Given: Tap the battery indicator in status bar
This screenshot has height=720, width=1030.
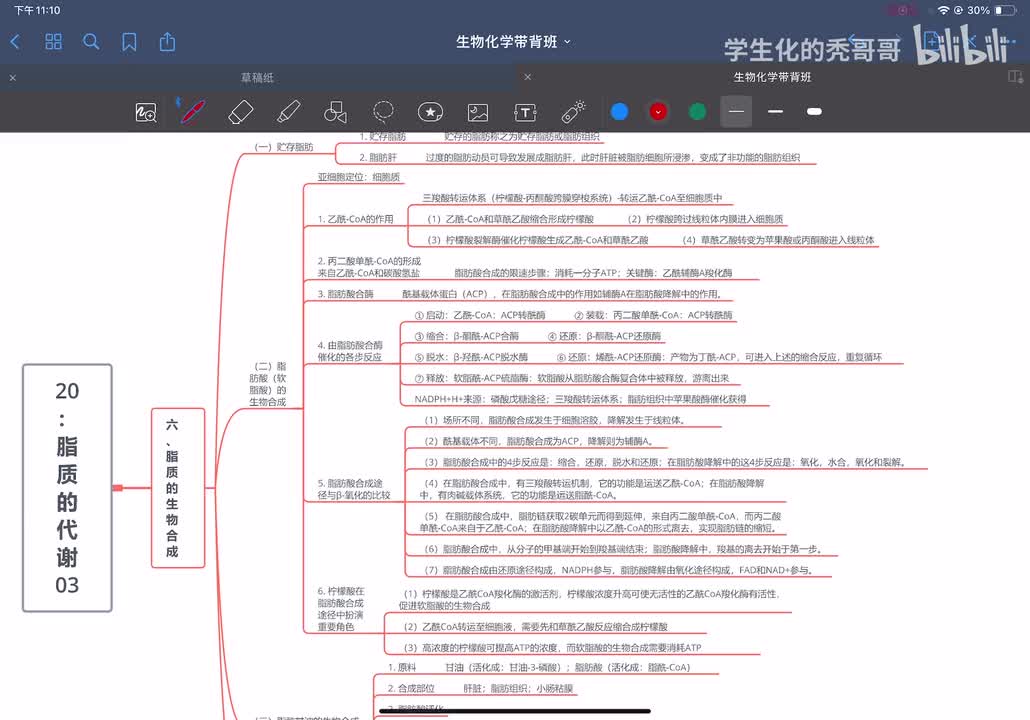Looking at the screenshot, I should pyautogui.click(x=1005, y=11).
